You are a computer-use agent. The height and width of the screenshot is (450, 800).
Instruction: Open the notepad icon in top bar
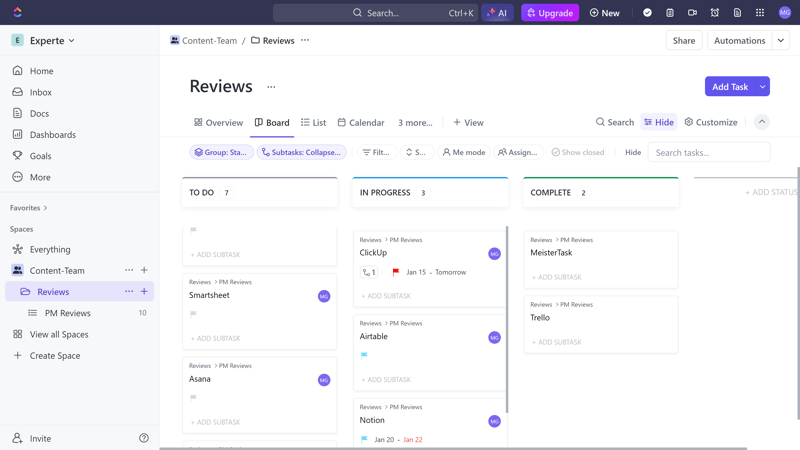tap(669, 13)
